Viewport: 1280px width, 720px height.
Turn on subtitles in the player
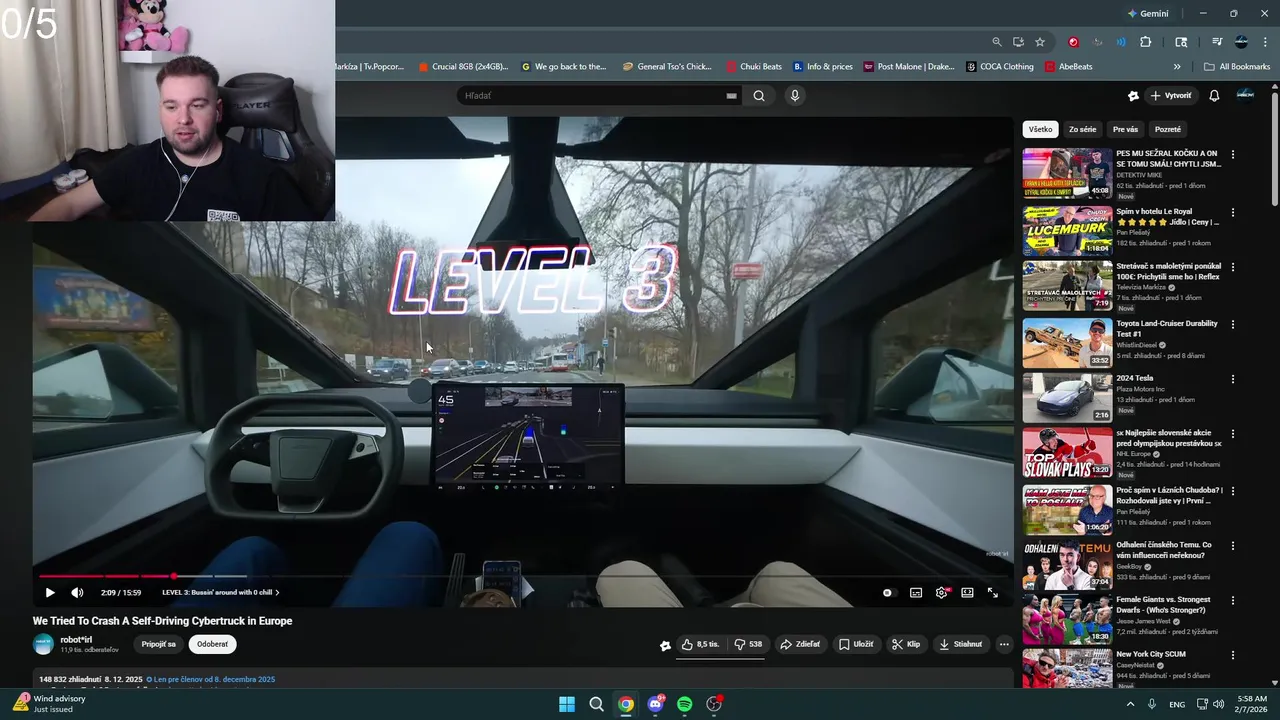(x=916, y=593)
